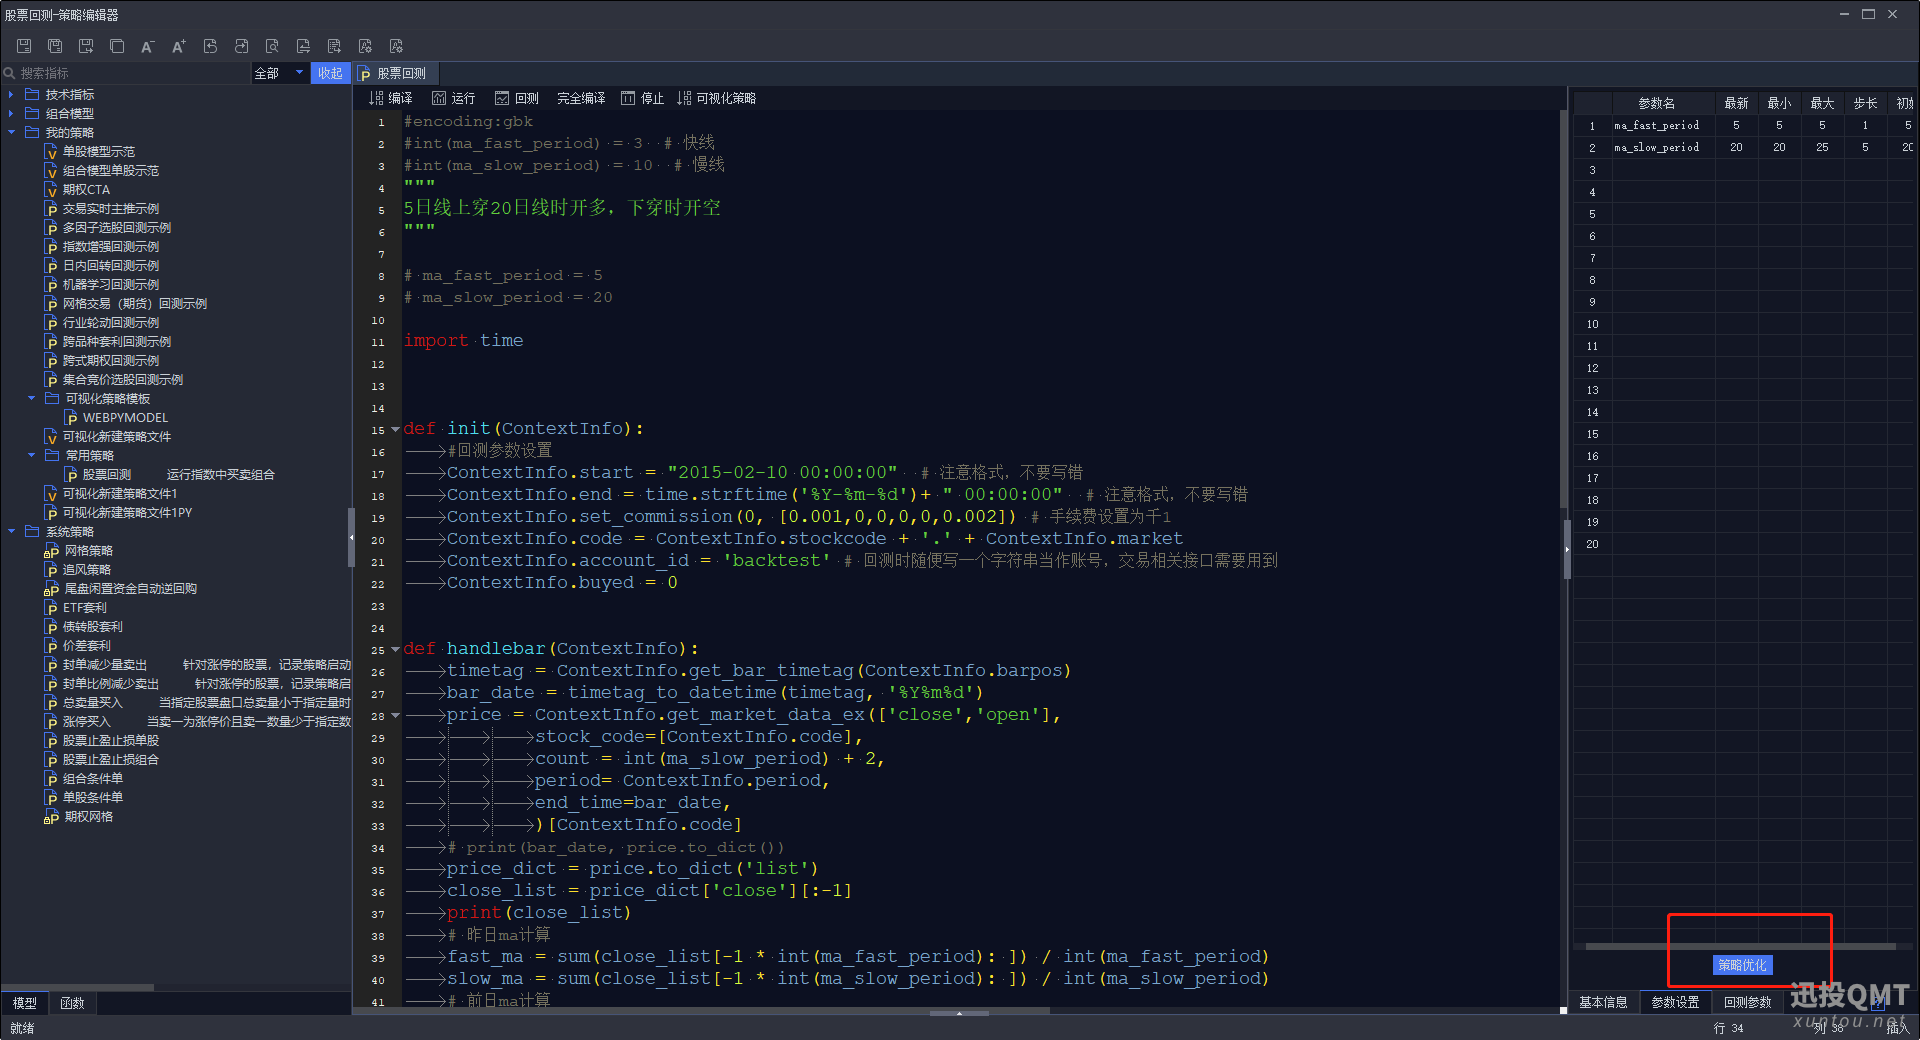
Task: Select the 追风策略 system strategy
Action: pos(78,569)
